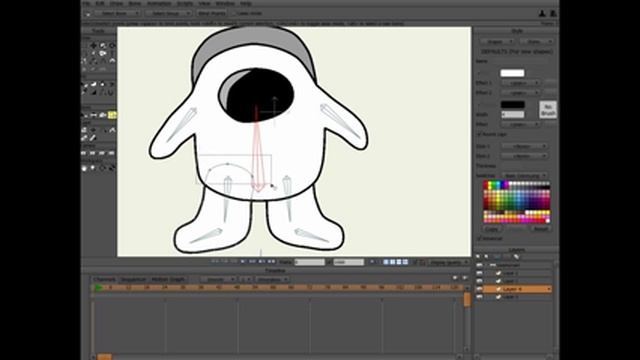The image size is (640, 360).
Task: Select the orange Layer 4 row
Action: (518, 289)
